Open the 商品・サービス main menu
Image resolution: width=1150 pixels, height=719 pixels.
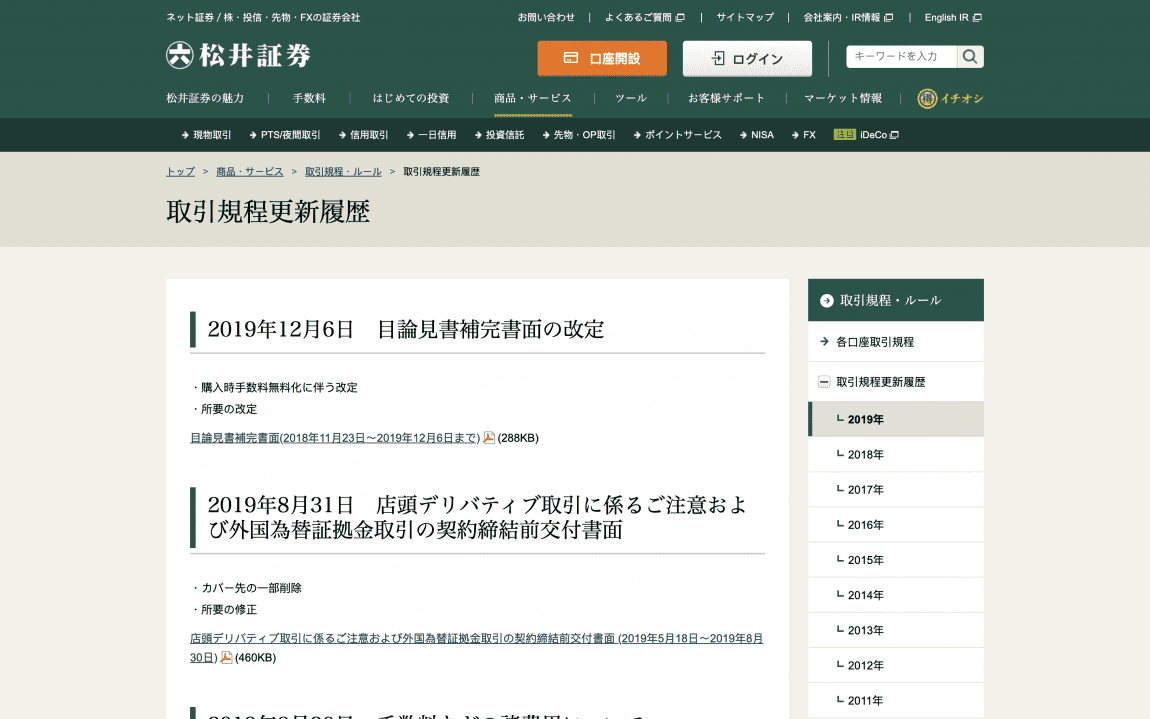click(532, 98)
